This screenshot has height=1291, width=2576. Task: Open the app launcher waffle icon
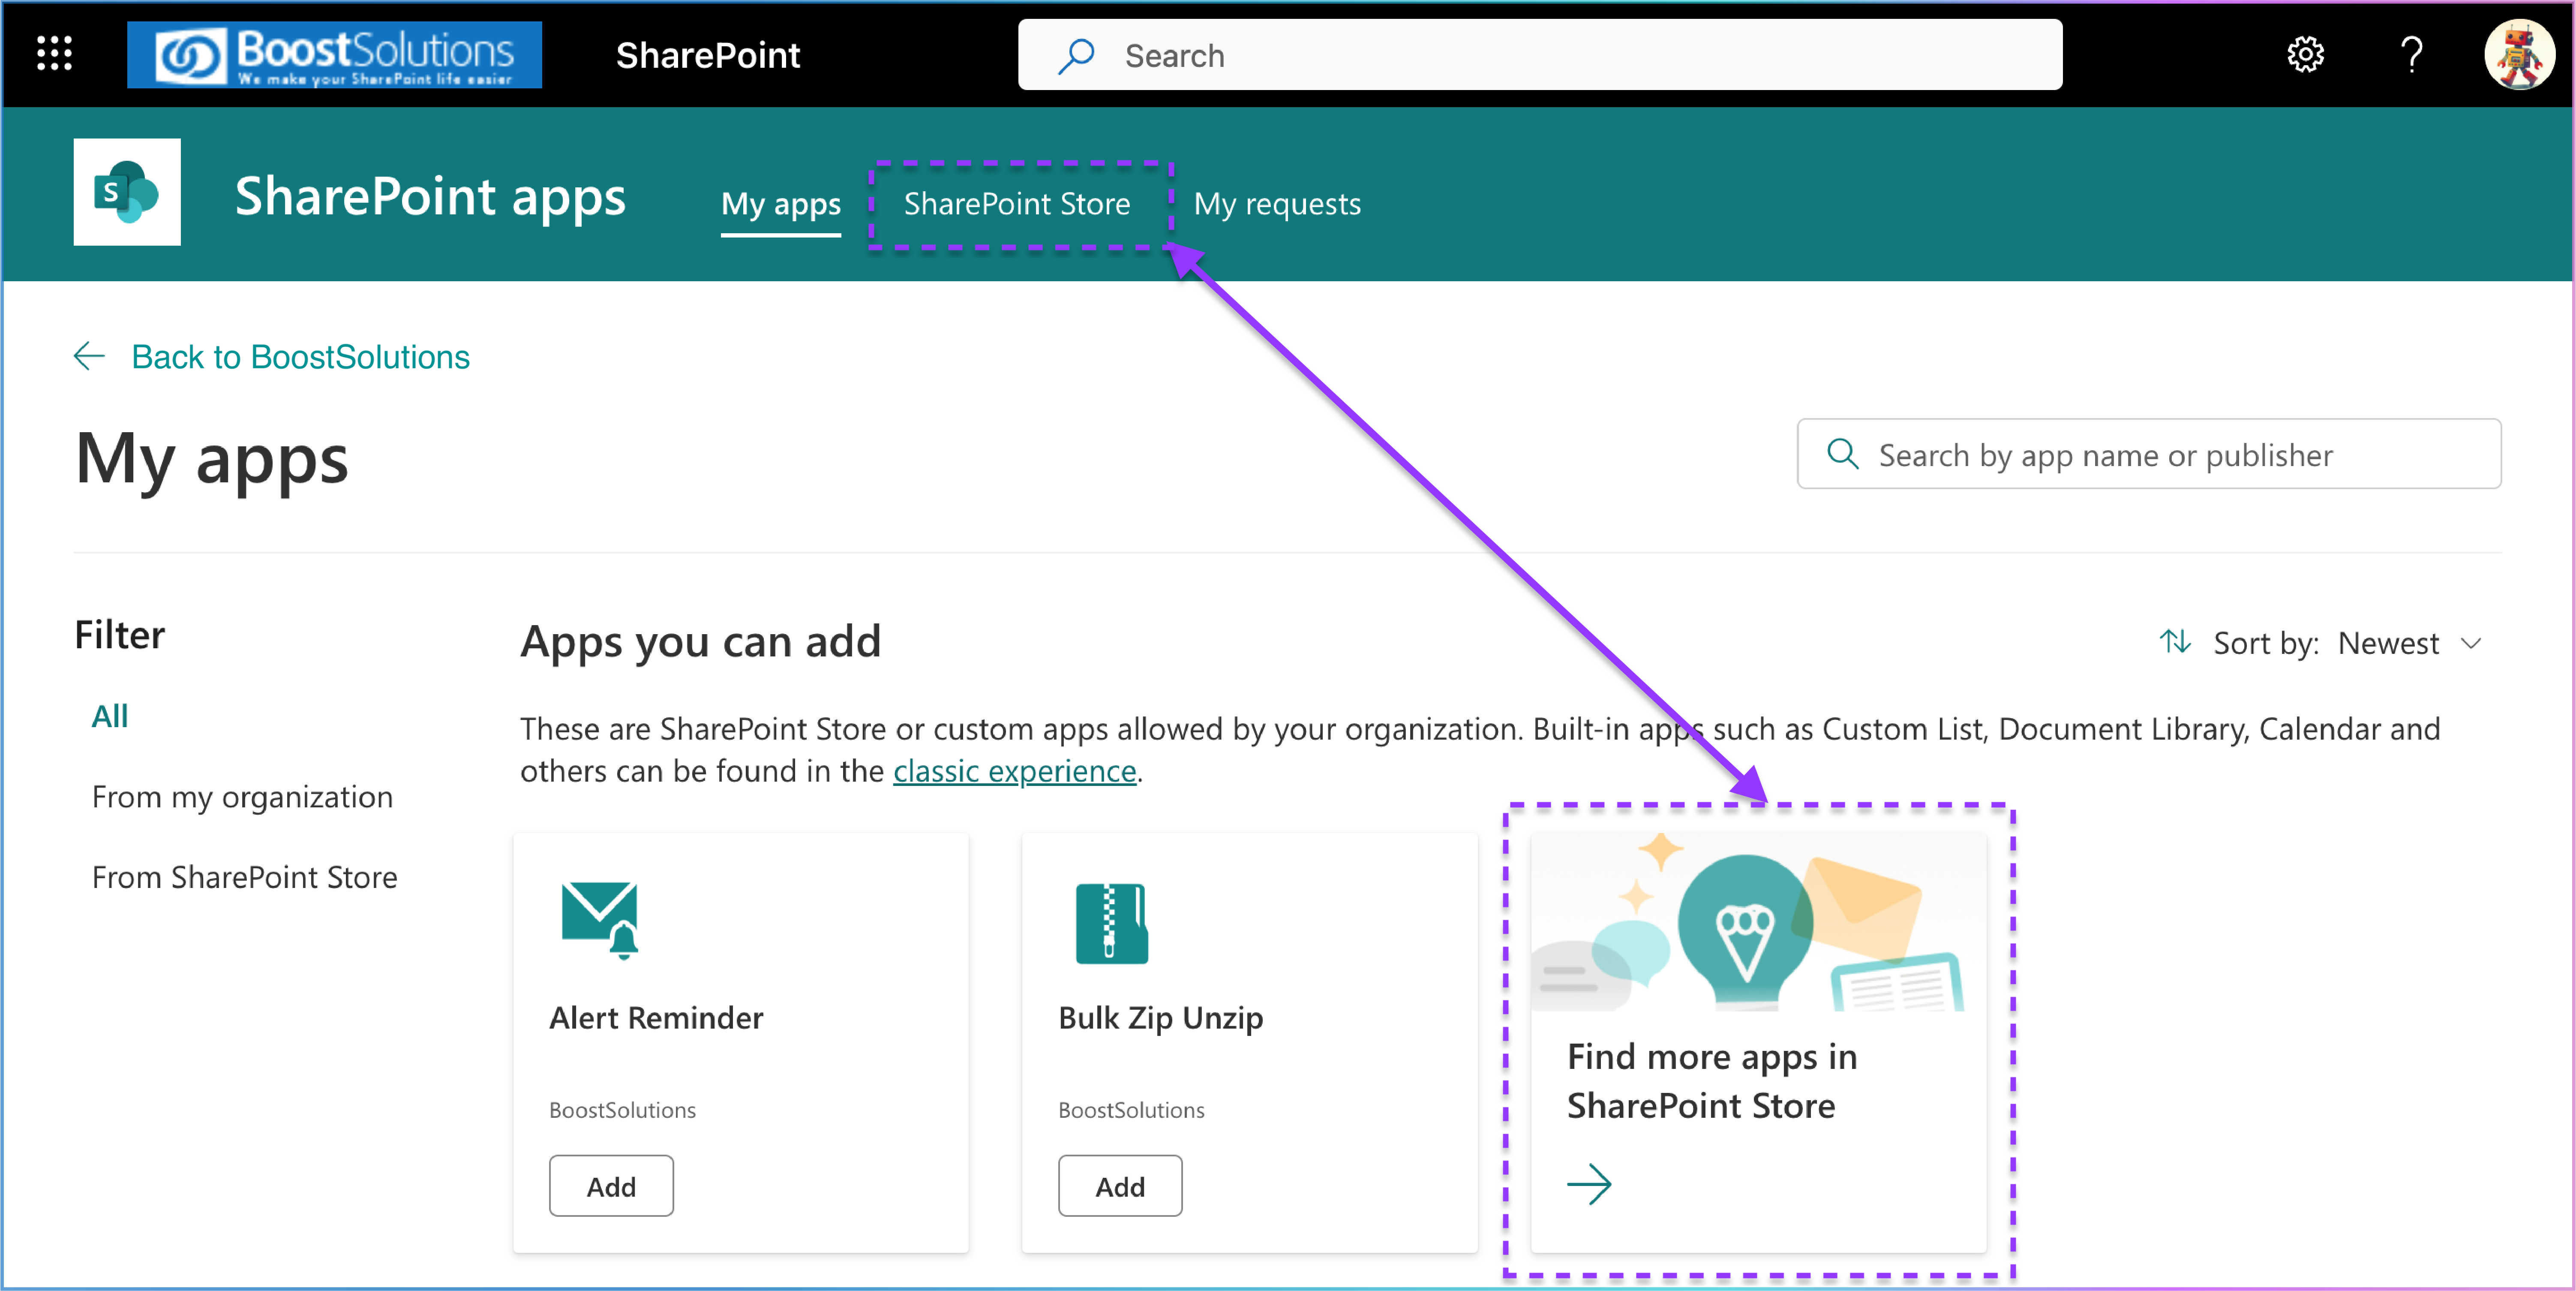pos(54,54)
